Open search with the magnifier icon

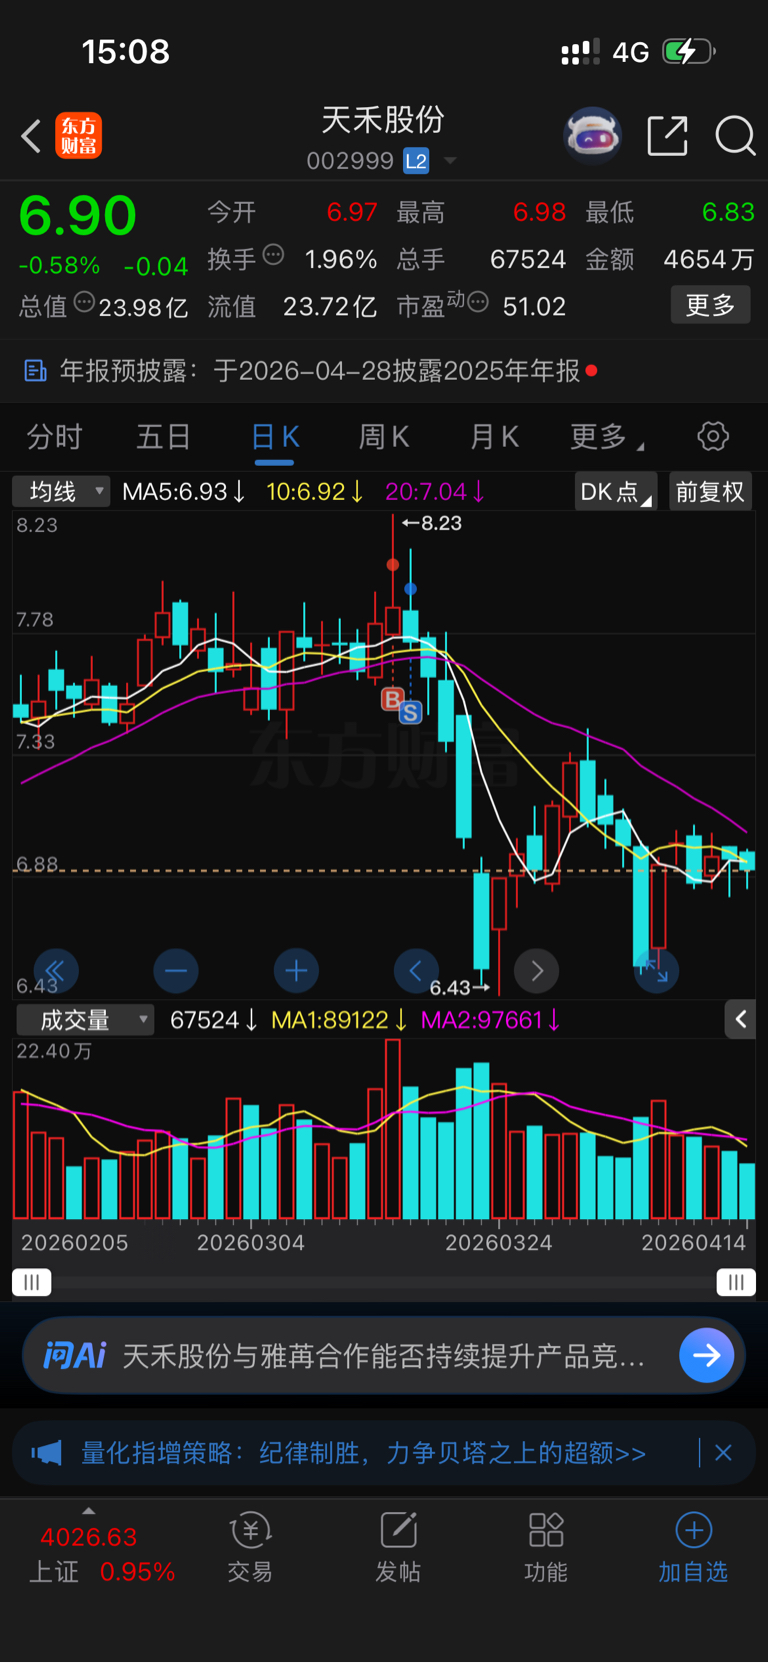[735, 136]
